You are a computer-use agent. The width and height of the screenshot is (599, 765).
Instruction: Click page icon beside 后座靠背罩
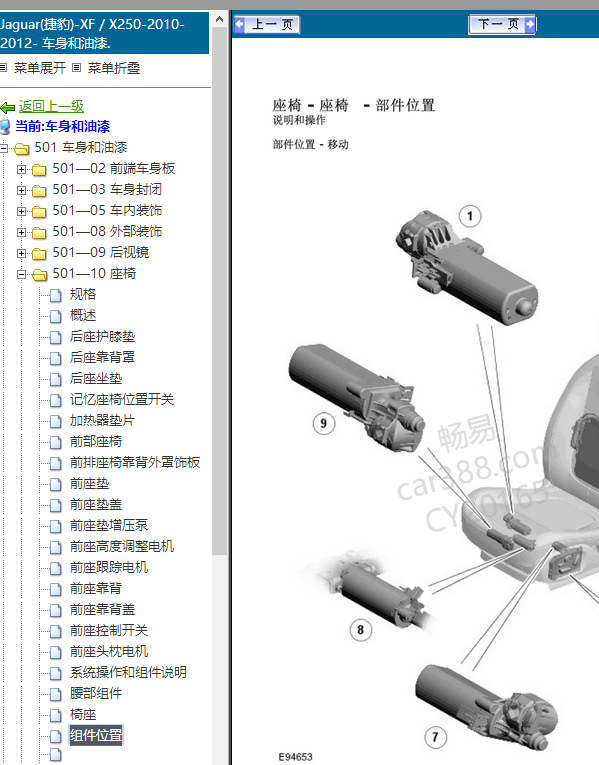click(56, 359)
